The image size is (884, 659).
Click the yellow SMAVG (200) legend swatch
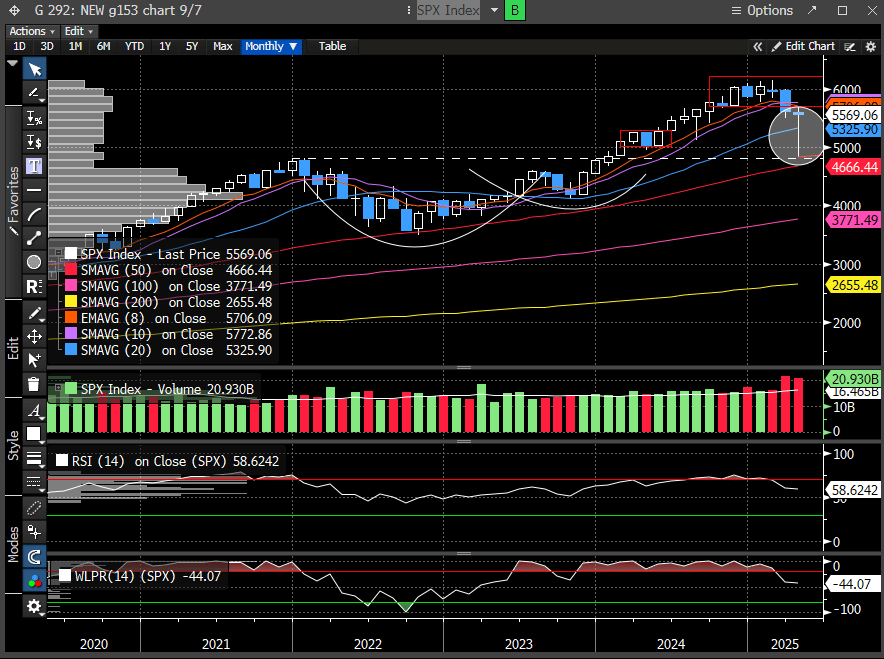click(x=71, y=302)
